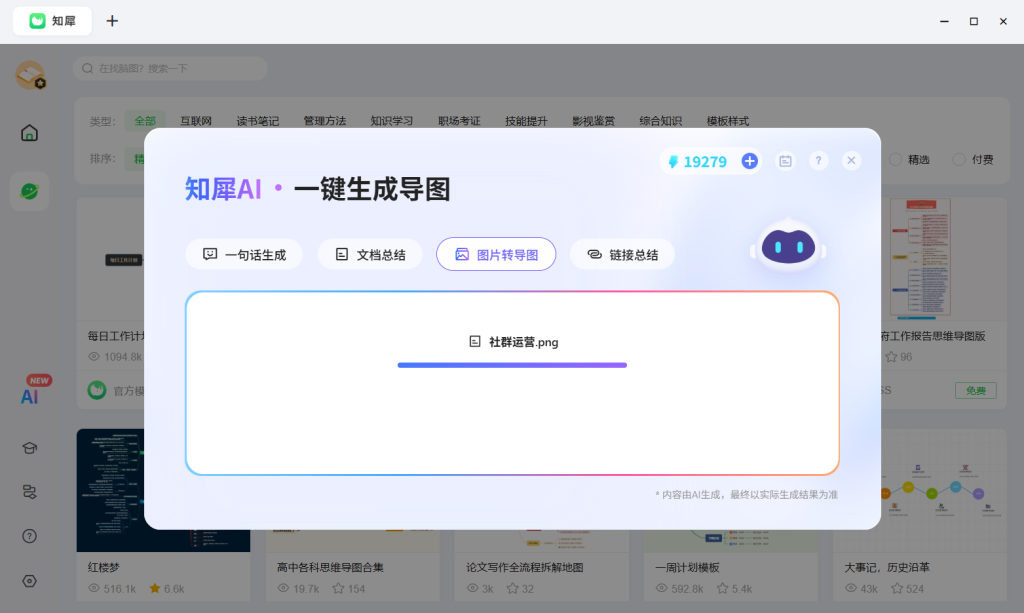Add a new tab with plus icon

112,21
